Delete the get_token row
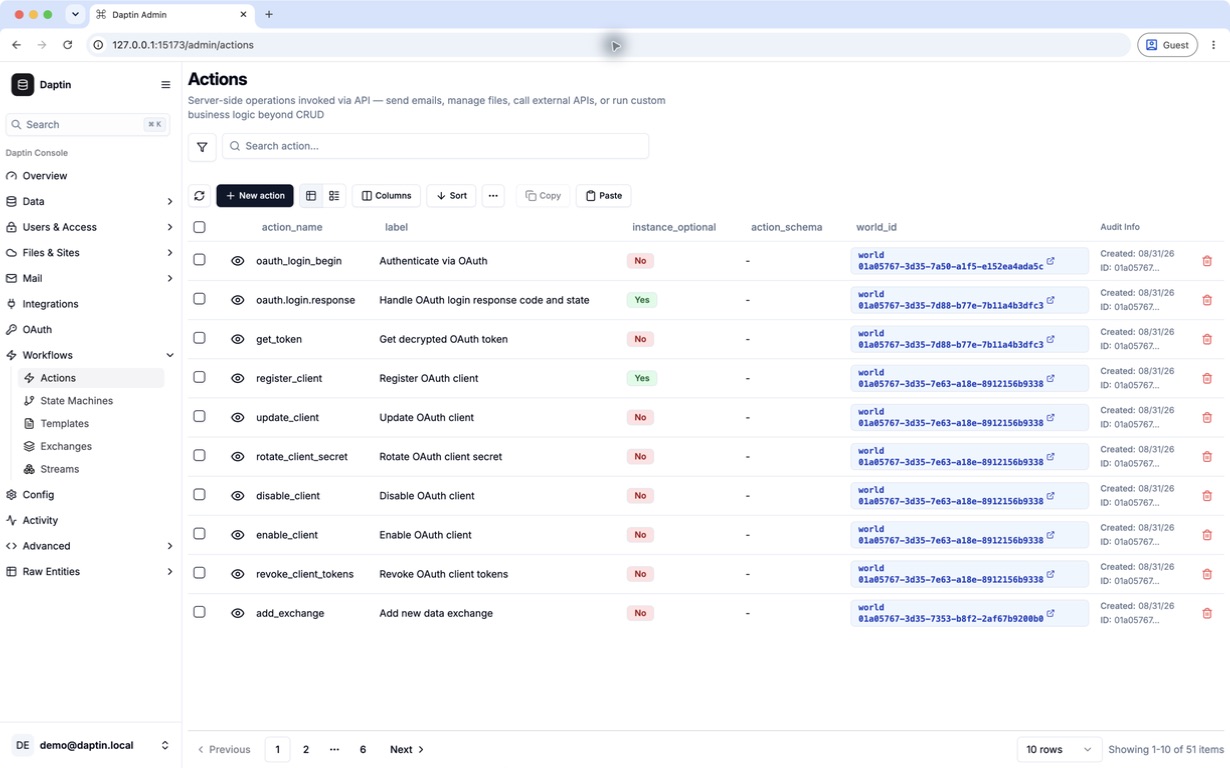 (1207, 339)
